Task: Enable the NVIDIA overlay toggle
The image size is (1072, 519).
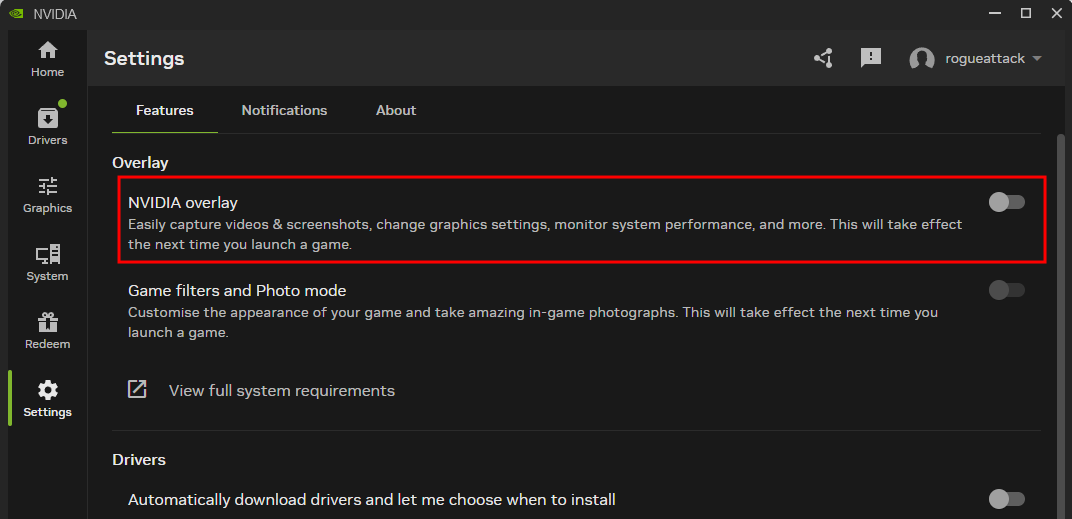Action: 1006,202
